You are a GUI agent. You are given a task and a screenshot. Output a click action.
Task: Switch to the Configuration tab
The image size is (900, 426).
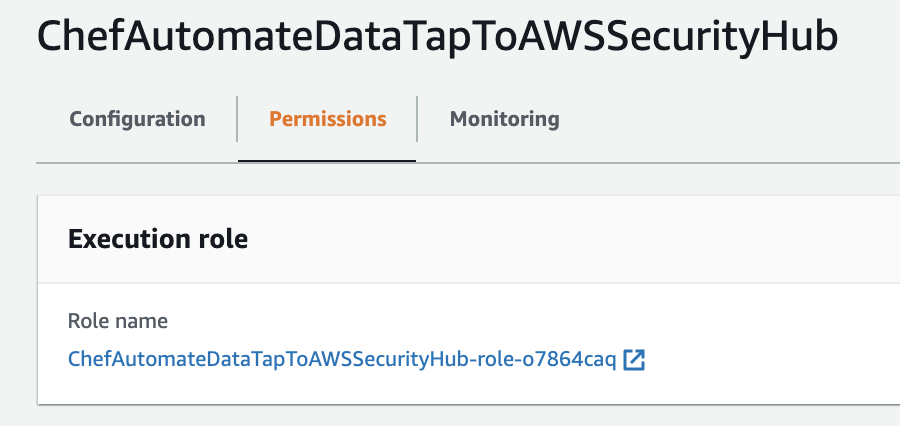[x=137, y=119]
